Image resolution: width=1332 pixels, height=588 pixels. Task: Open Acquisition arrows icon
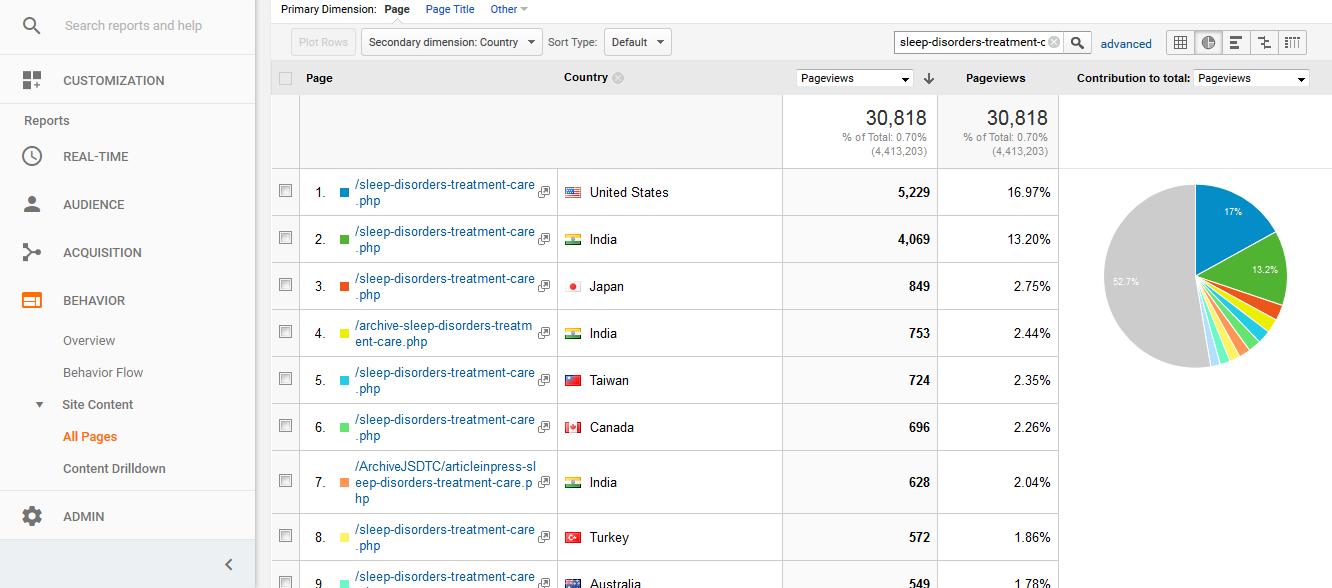click(32, 252)
